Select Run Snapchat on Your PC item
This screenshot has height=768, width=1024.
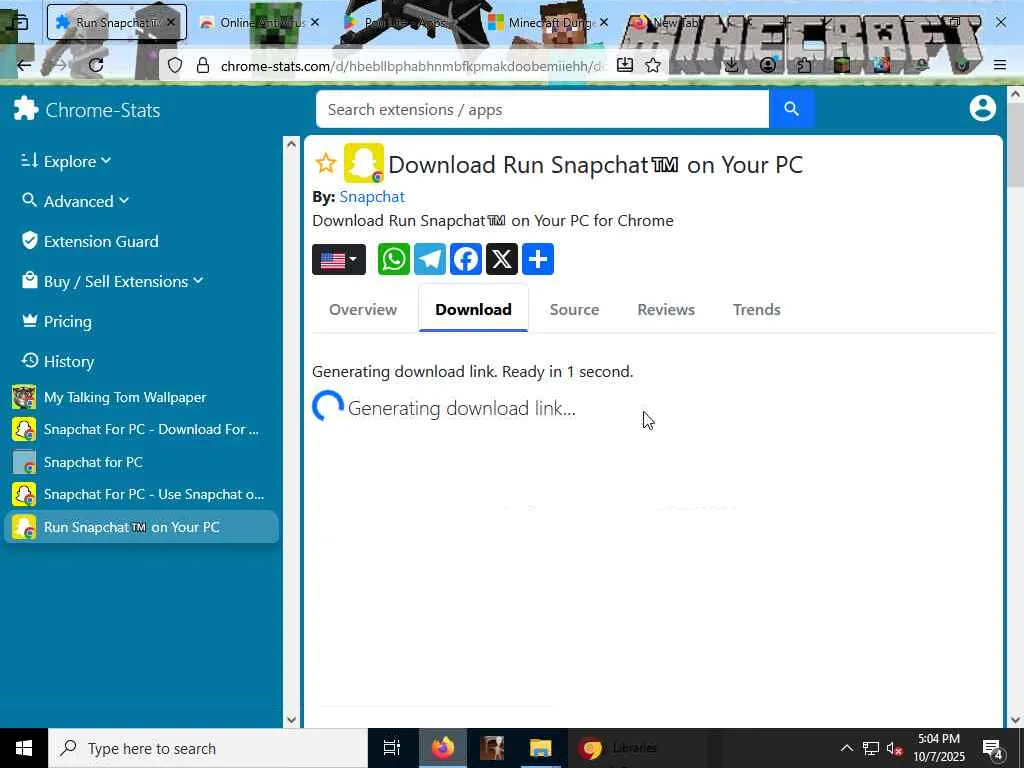pos(141,527)
